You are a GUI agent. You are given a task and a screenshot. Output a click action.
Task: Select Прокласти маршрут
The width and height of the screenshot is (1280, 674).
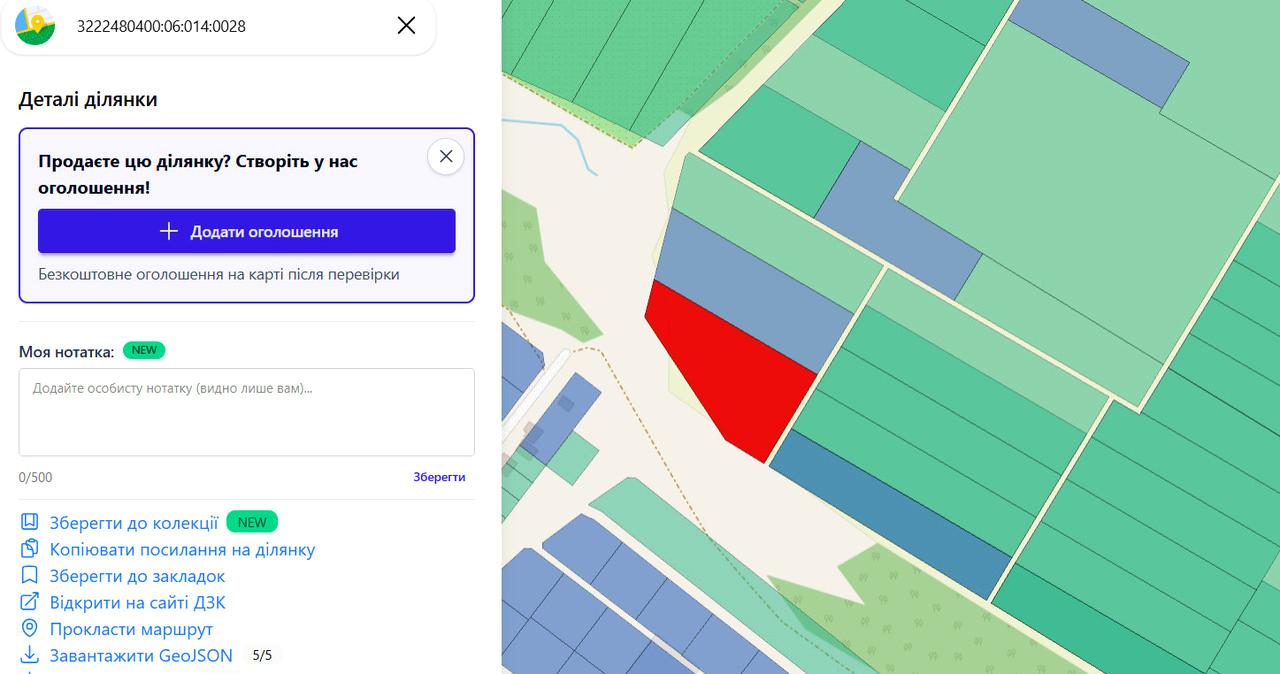(x=131, y=629)
